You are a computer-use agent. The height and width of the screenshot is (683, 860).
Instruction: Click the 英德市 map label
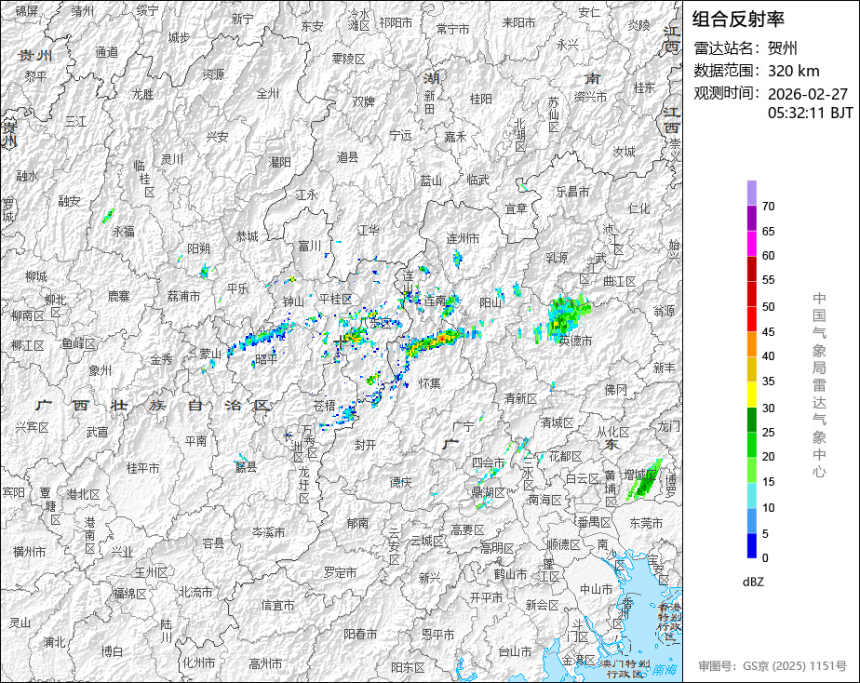pos(575,341)
